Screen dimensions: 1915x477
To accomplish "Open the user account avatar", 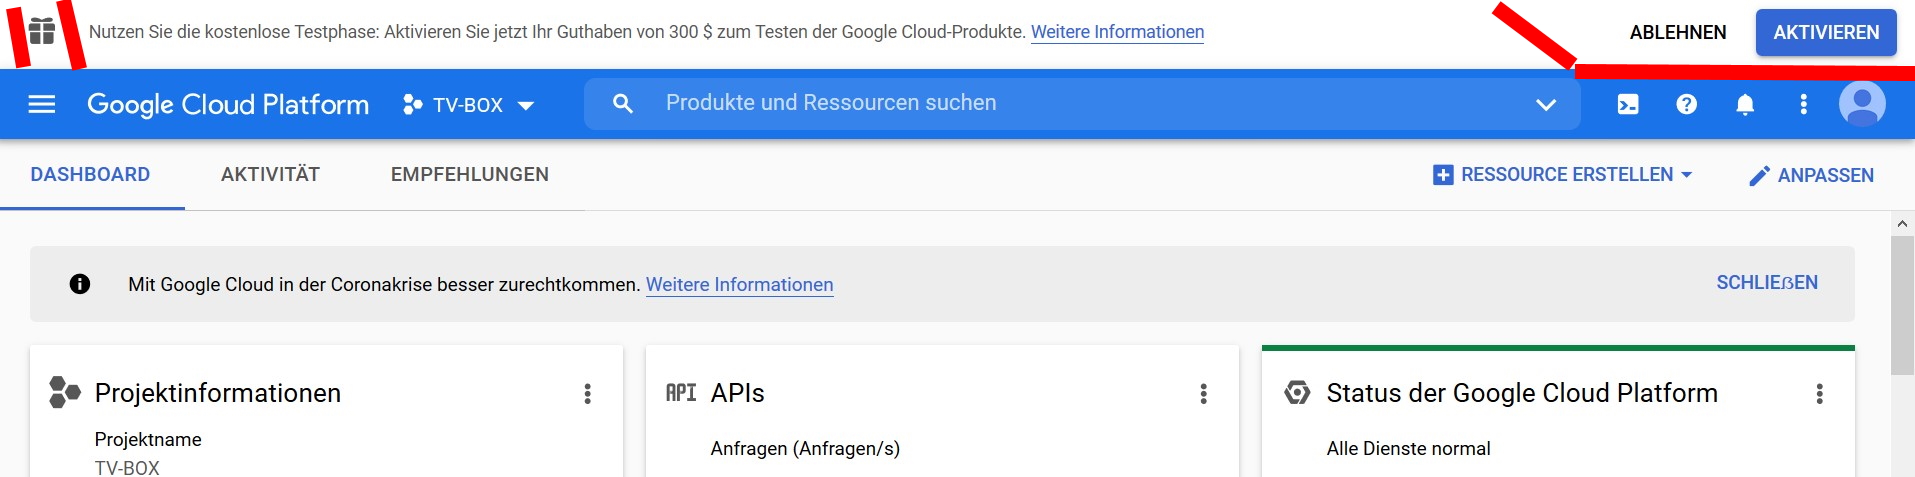I will coord(1862,104).
